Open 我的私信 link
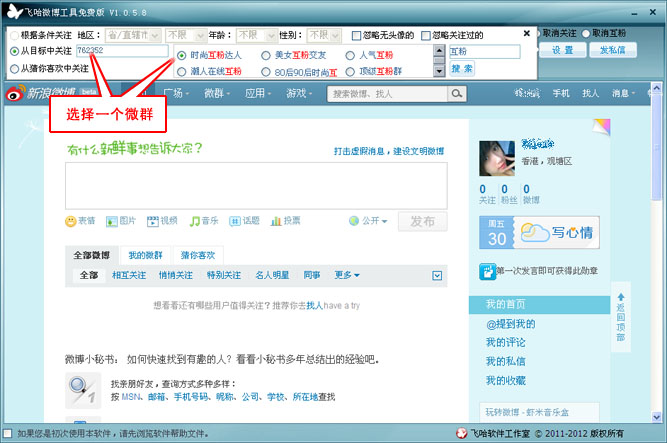The width and height of the screenshot is (667, 443). (x=505, y=362)
